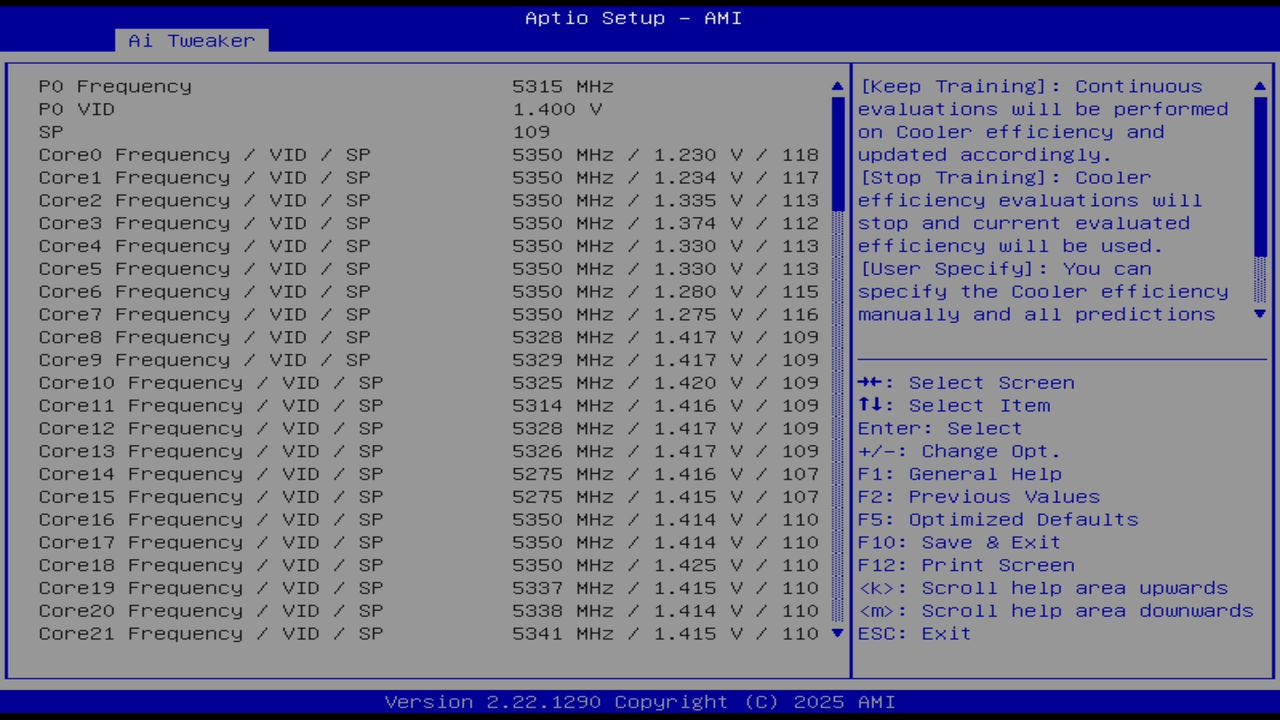Click the down arrow on the settings scrollbar
Screen dimensions: 1280x720
point(837,633)
